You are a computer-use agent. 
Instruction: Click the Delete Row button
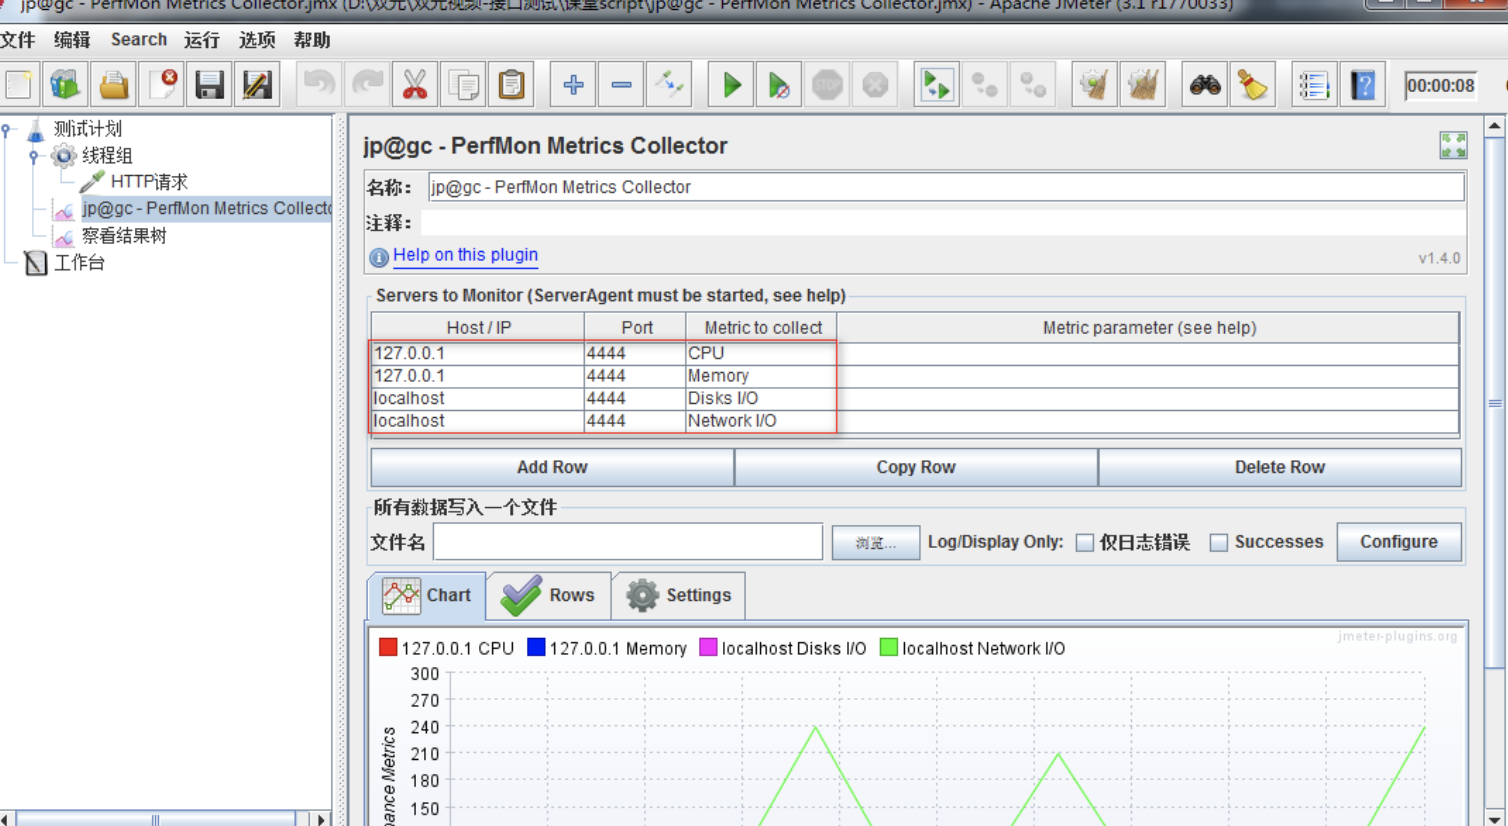[1280, 467]
